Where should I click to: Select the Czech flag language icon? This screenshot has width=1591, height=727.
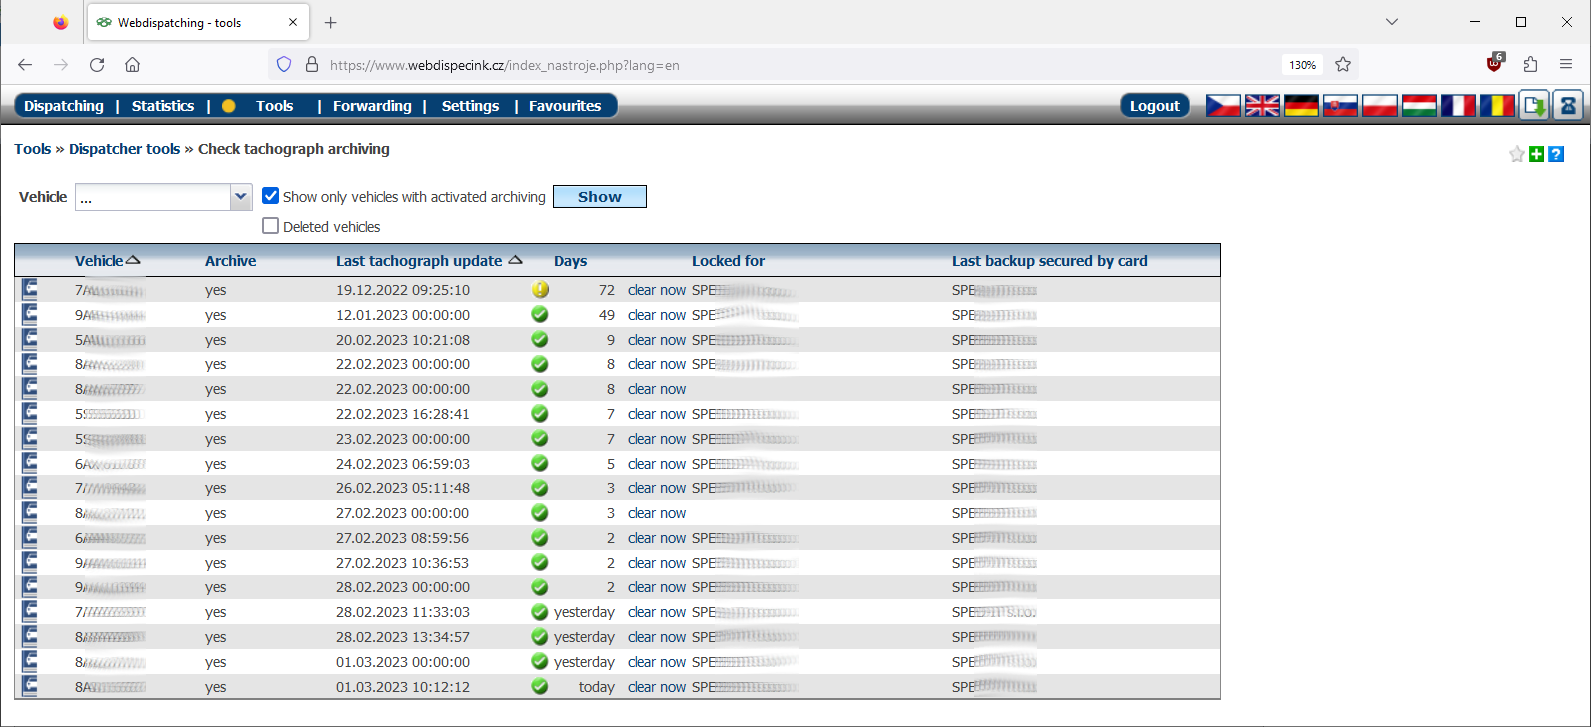1223,105
